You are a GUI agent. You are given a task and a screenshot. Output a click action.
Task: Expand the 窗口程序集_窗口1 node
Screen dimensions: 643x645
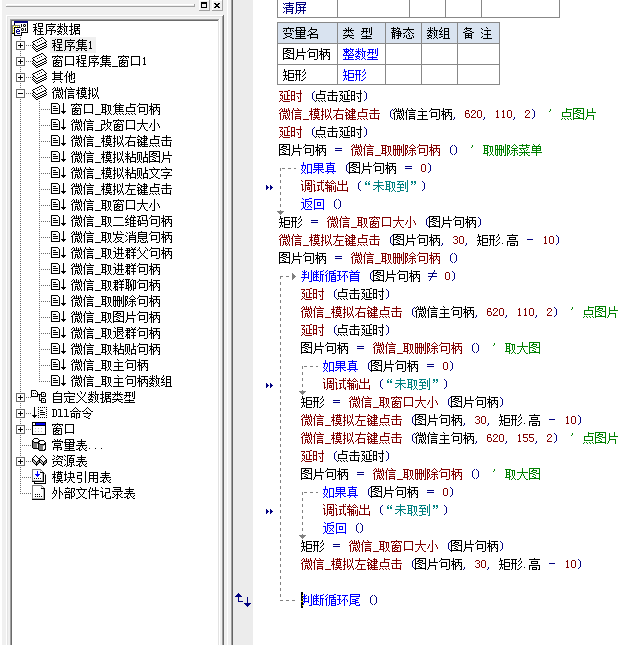click(x=20, y=61)
